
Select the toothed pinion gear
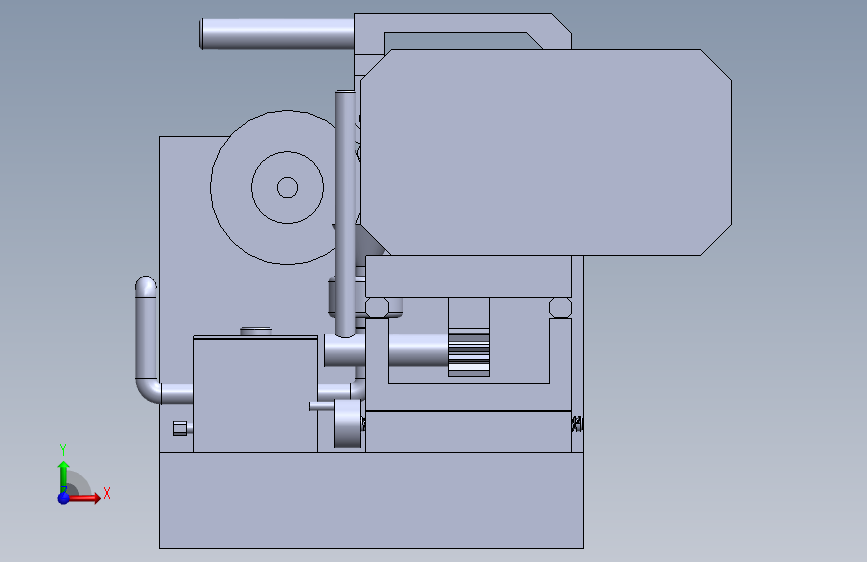[x=469, y=353]
